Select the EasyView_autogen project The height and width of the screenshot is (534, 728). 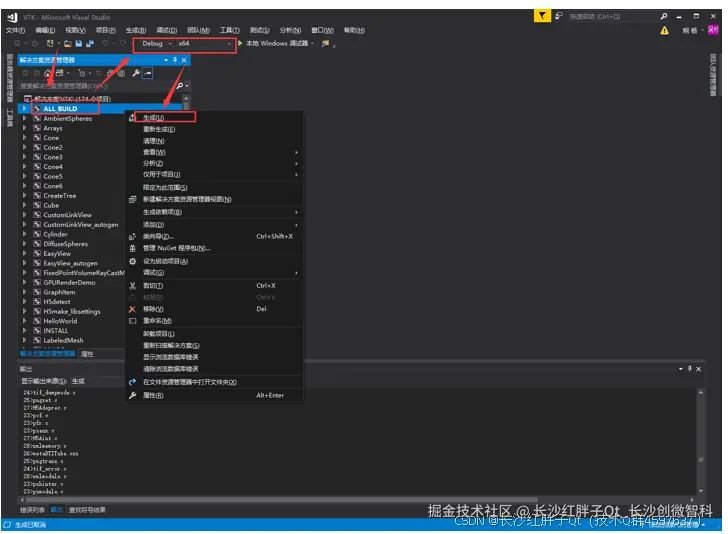[x=71, y=263]
